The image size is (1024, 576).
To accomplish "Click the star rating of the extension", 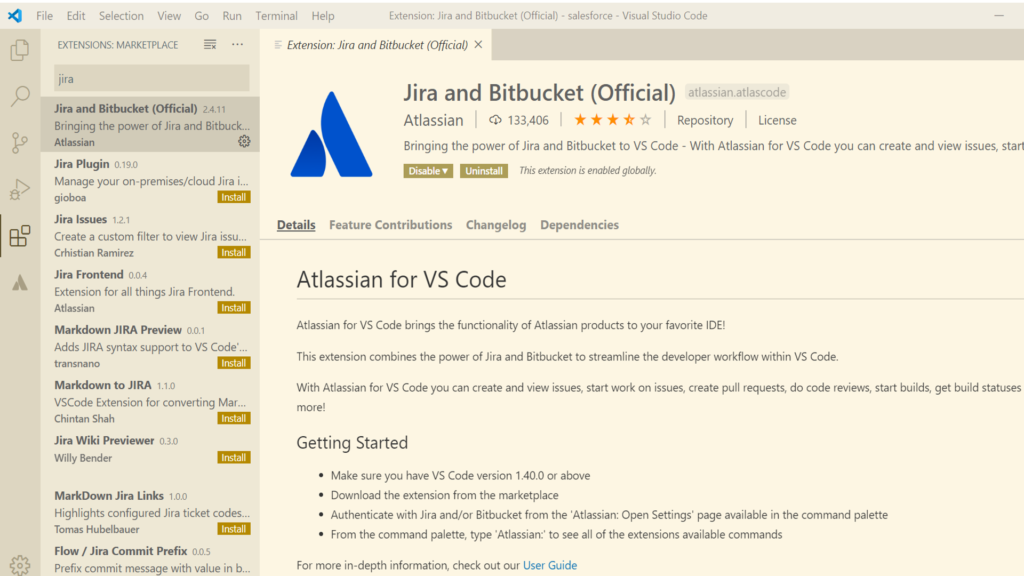I will click(613, 120).
